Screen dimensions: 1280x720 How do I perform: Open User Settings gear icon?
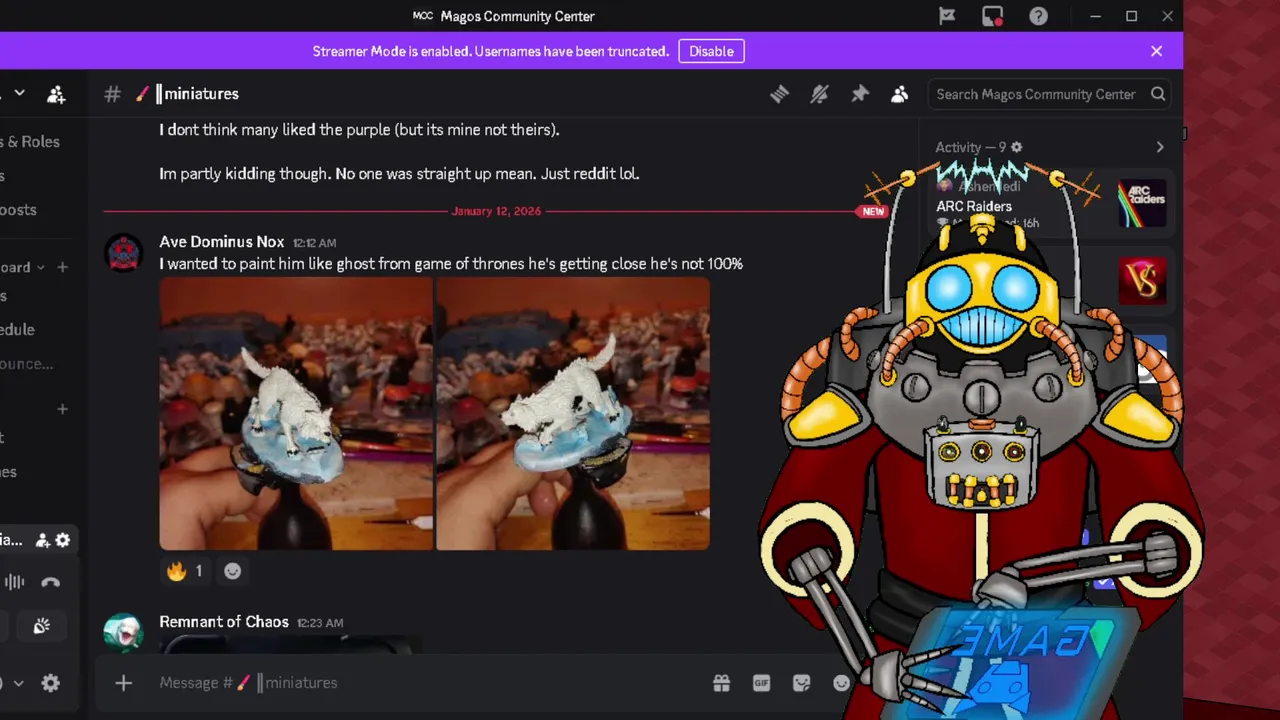(51, 684)
